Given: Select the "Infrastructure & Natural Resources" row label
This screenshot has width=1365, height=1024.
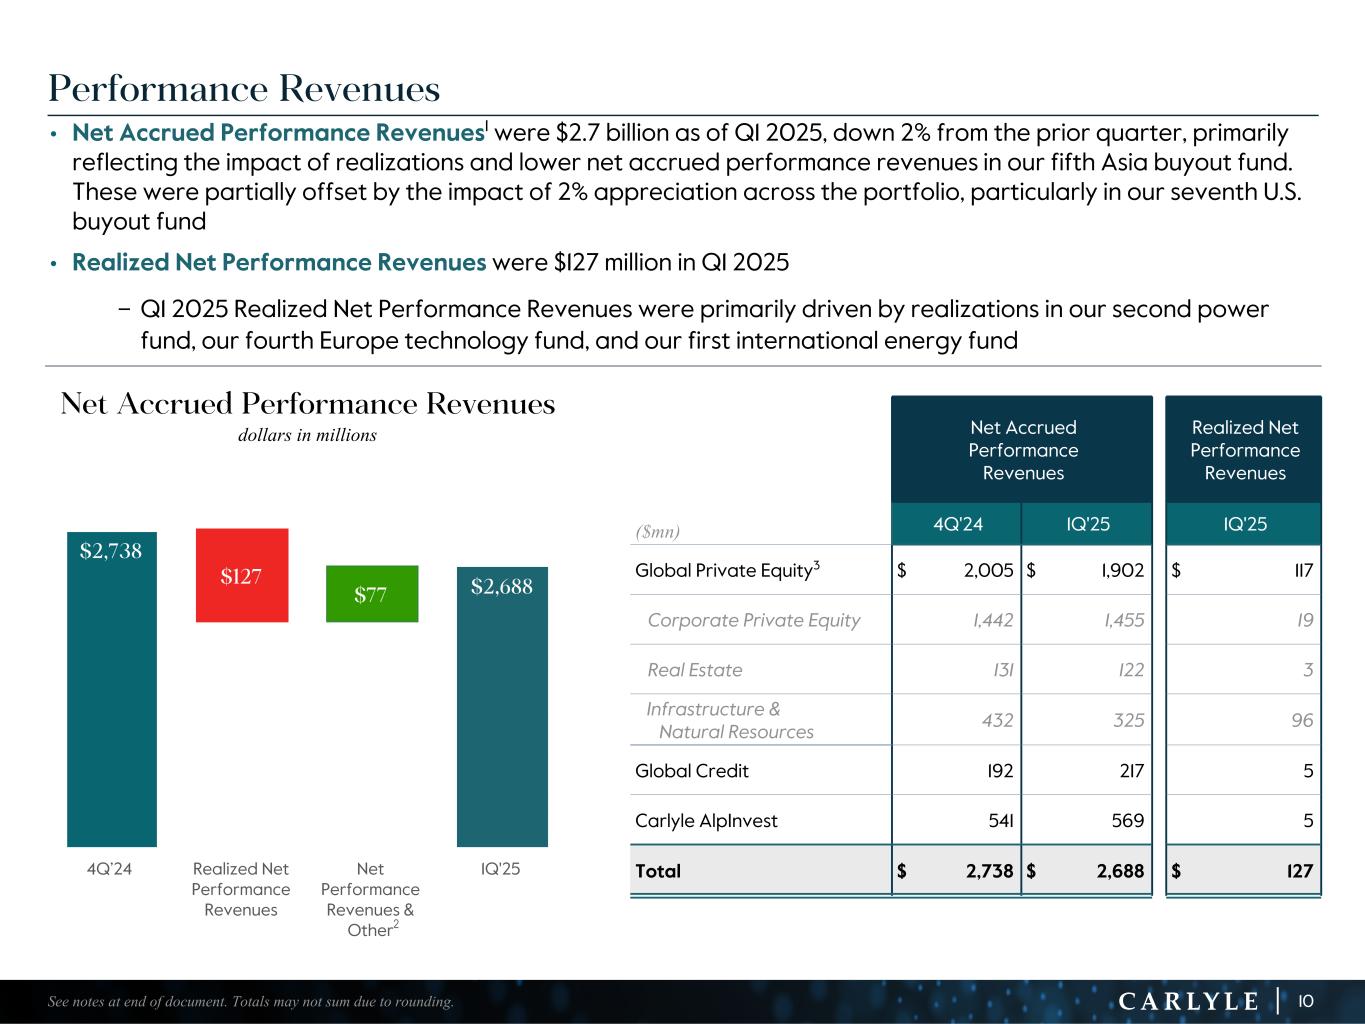Looking at the screenshot, I should 730,720.
